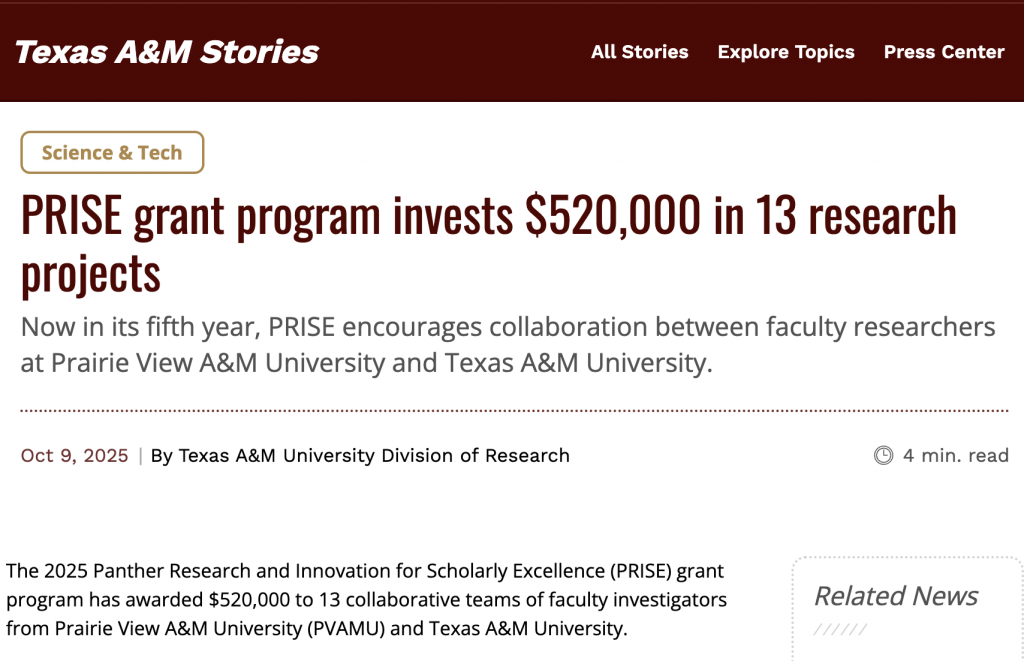Click the 4 min. read label
Screen dimensions: 1024x661
(955, 456)
